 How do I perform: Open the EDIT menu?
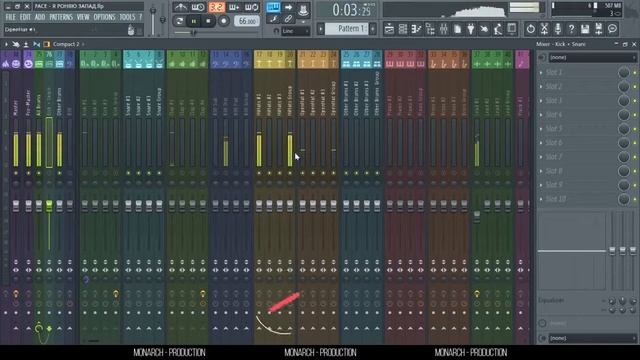25,17
